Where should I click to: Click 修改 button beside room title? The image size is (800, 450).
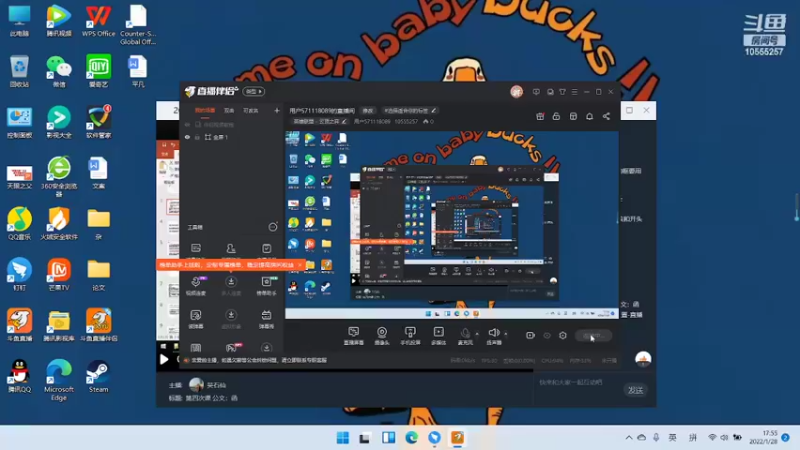click(x=368, y=110)
